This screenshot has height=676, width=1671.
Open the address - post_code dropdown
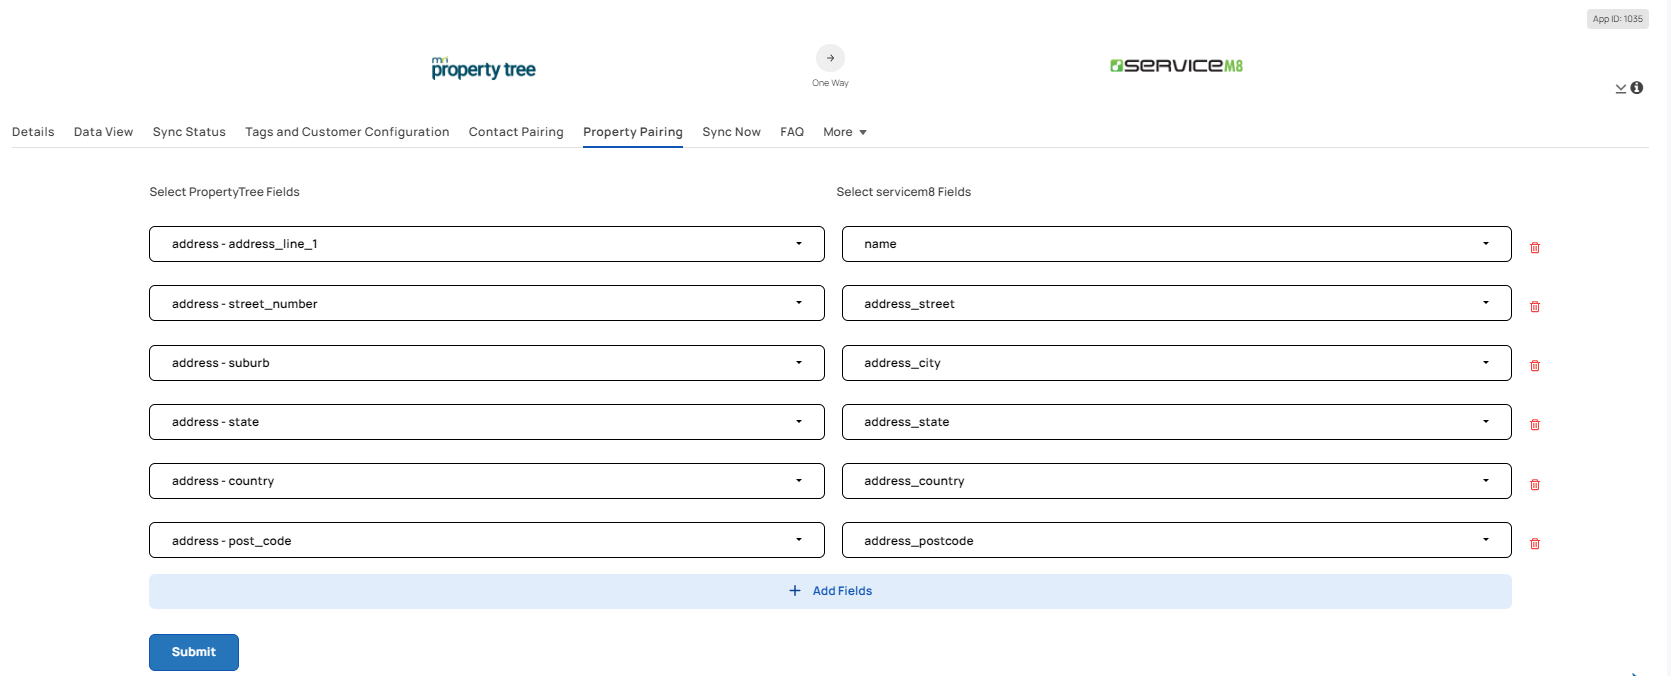coord(487,540)
